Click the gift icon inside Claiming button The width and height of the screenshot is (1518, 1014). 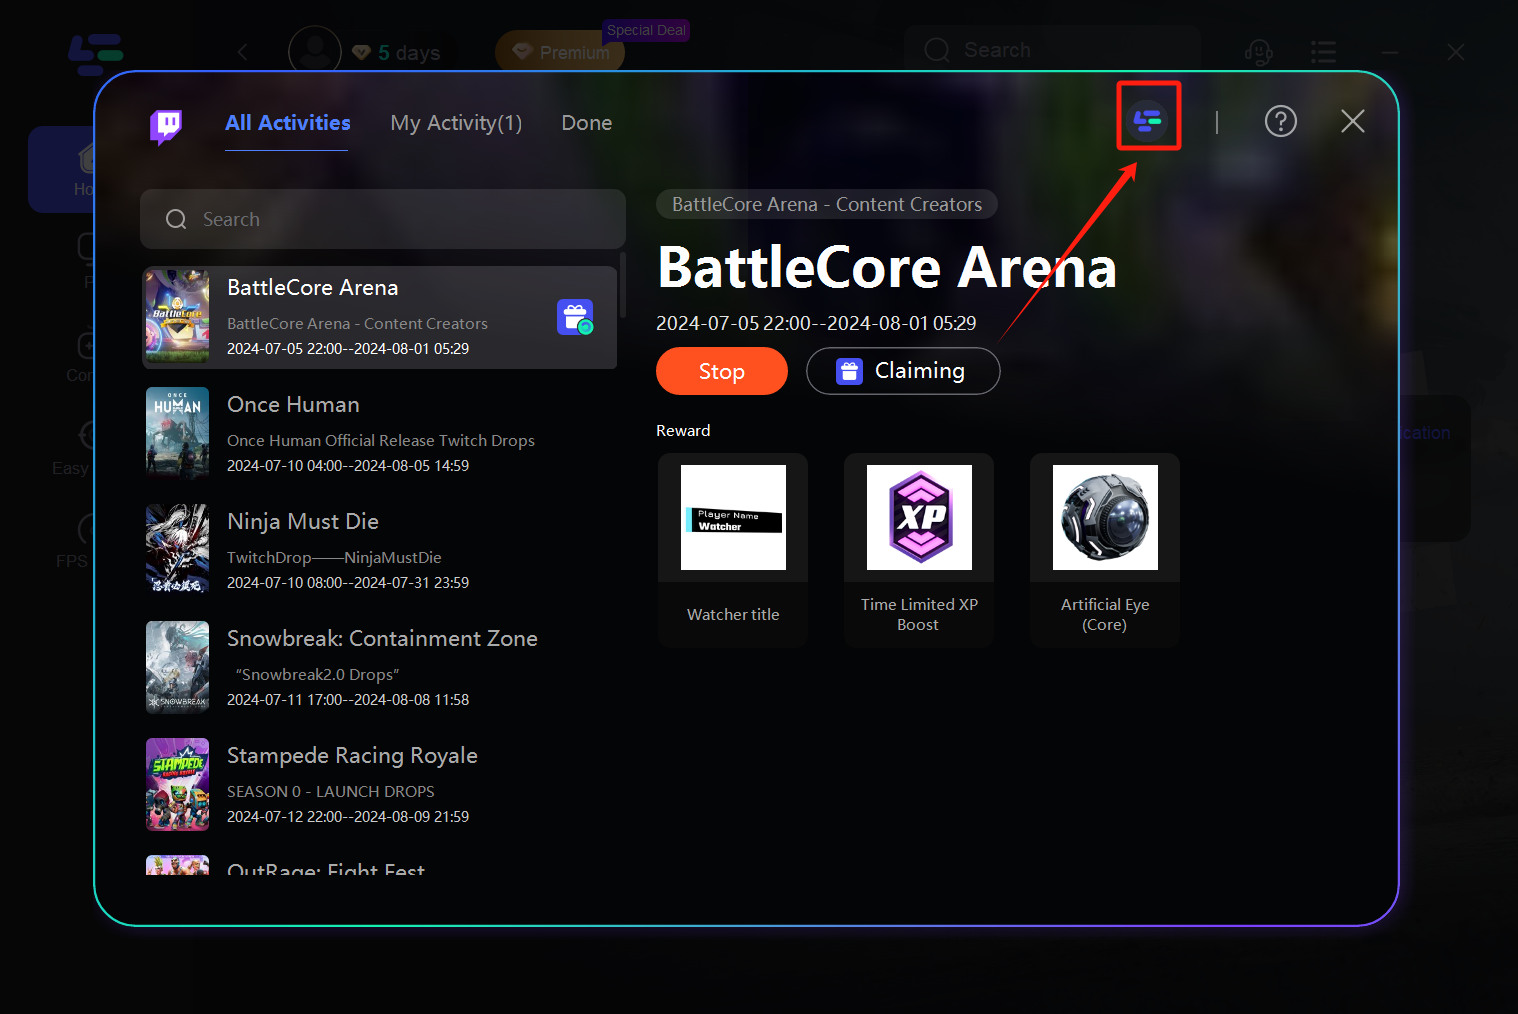click(x=849, y=371)
